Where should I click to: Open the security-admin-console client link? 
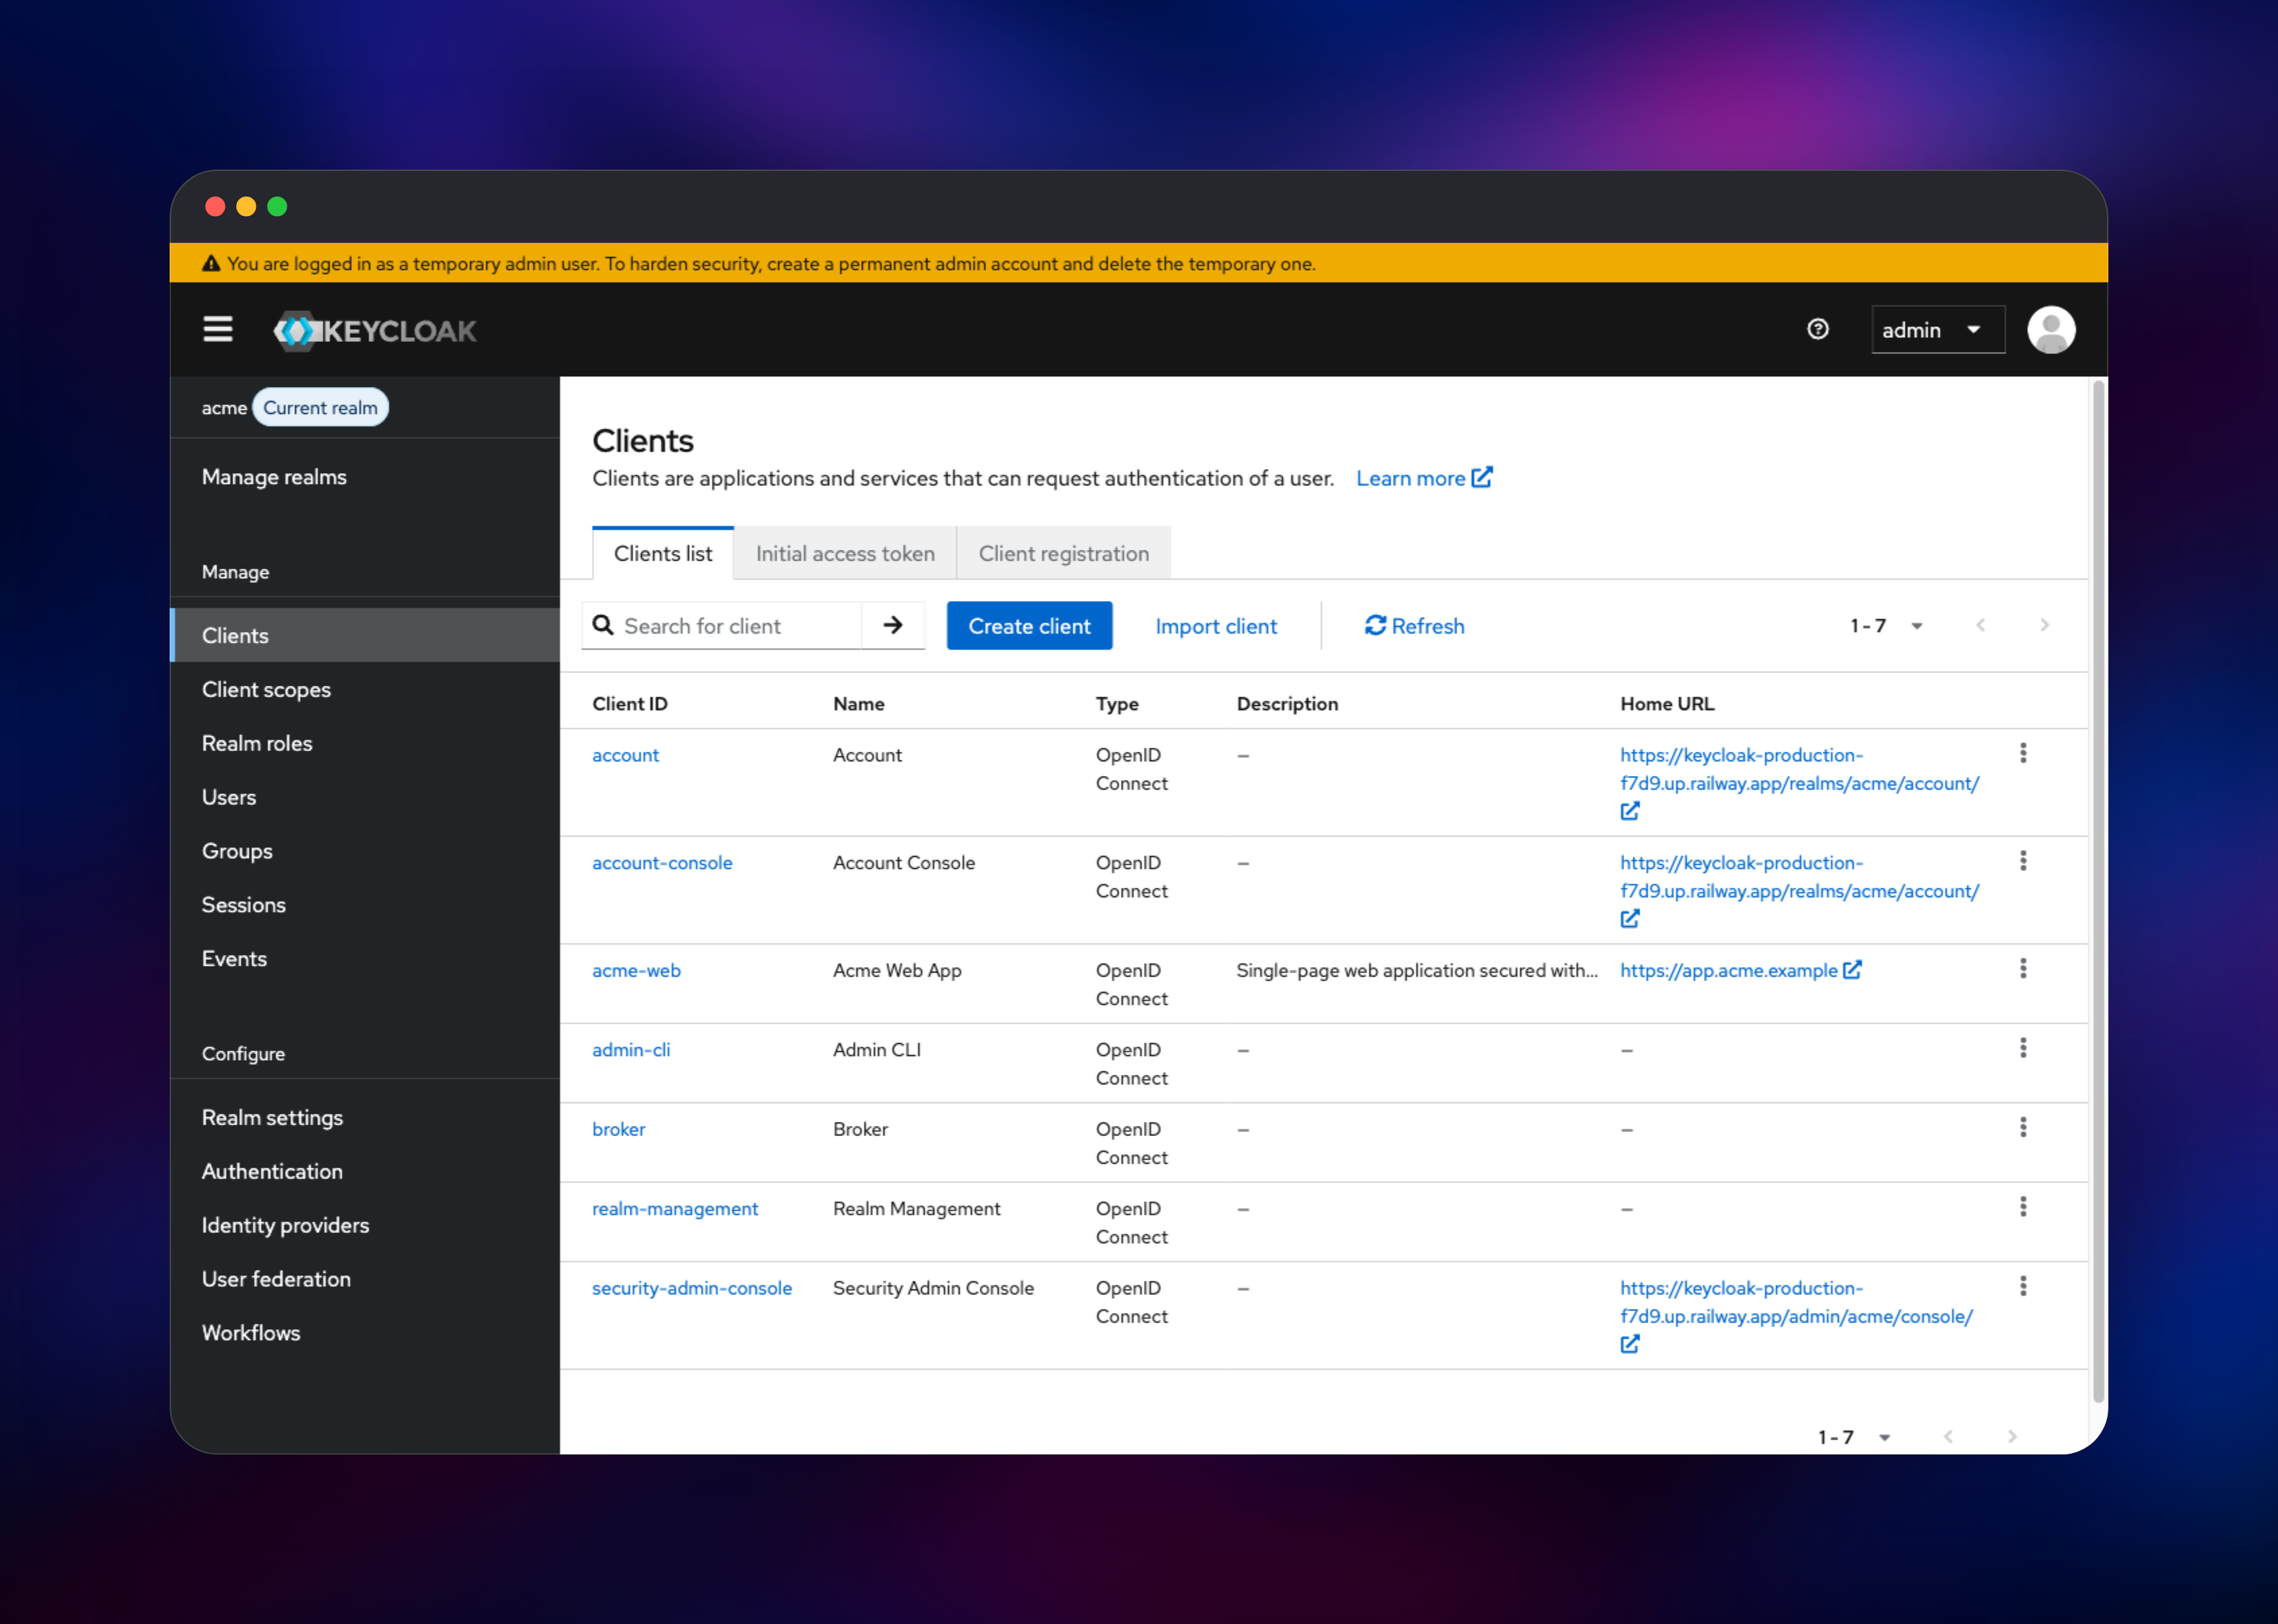(691, 1288)
